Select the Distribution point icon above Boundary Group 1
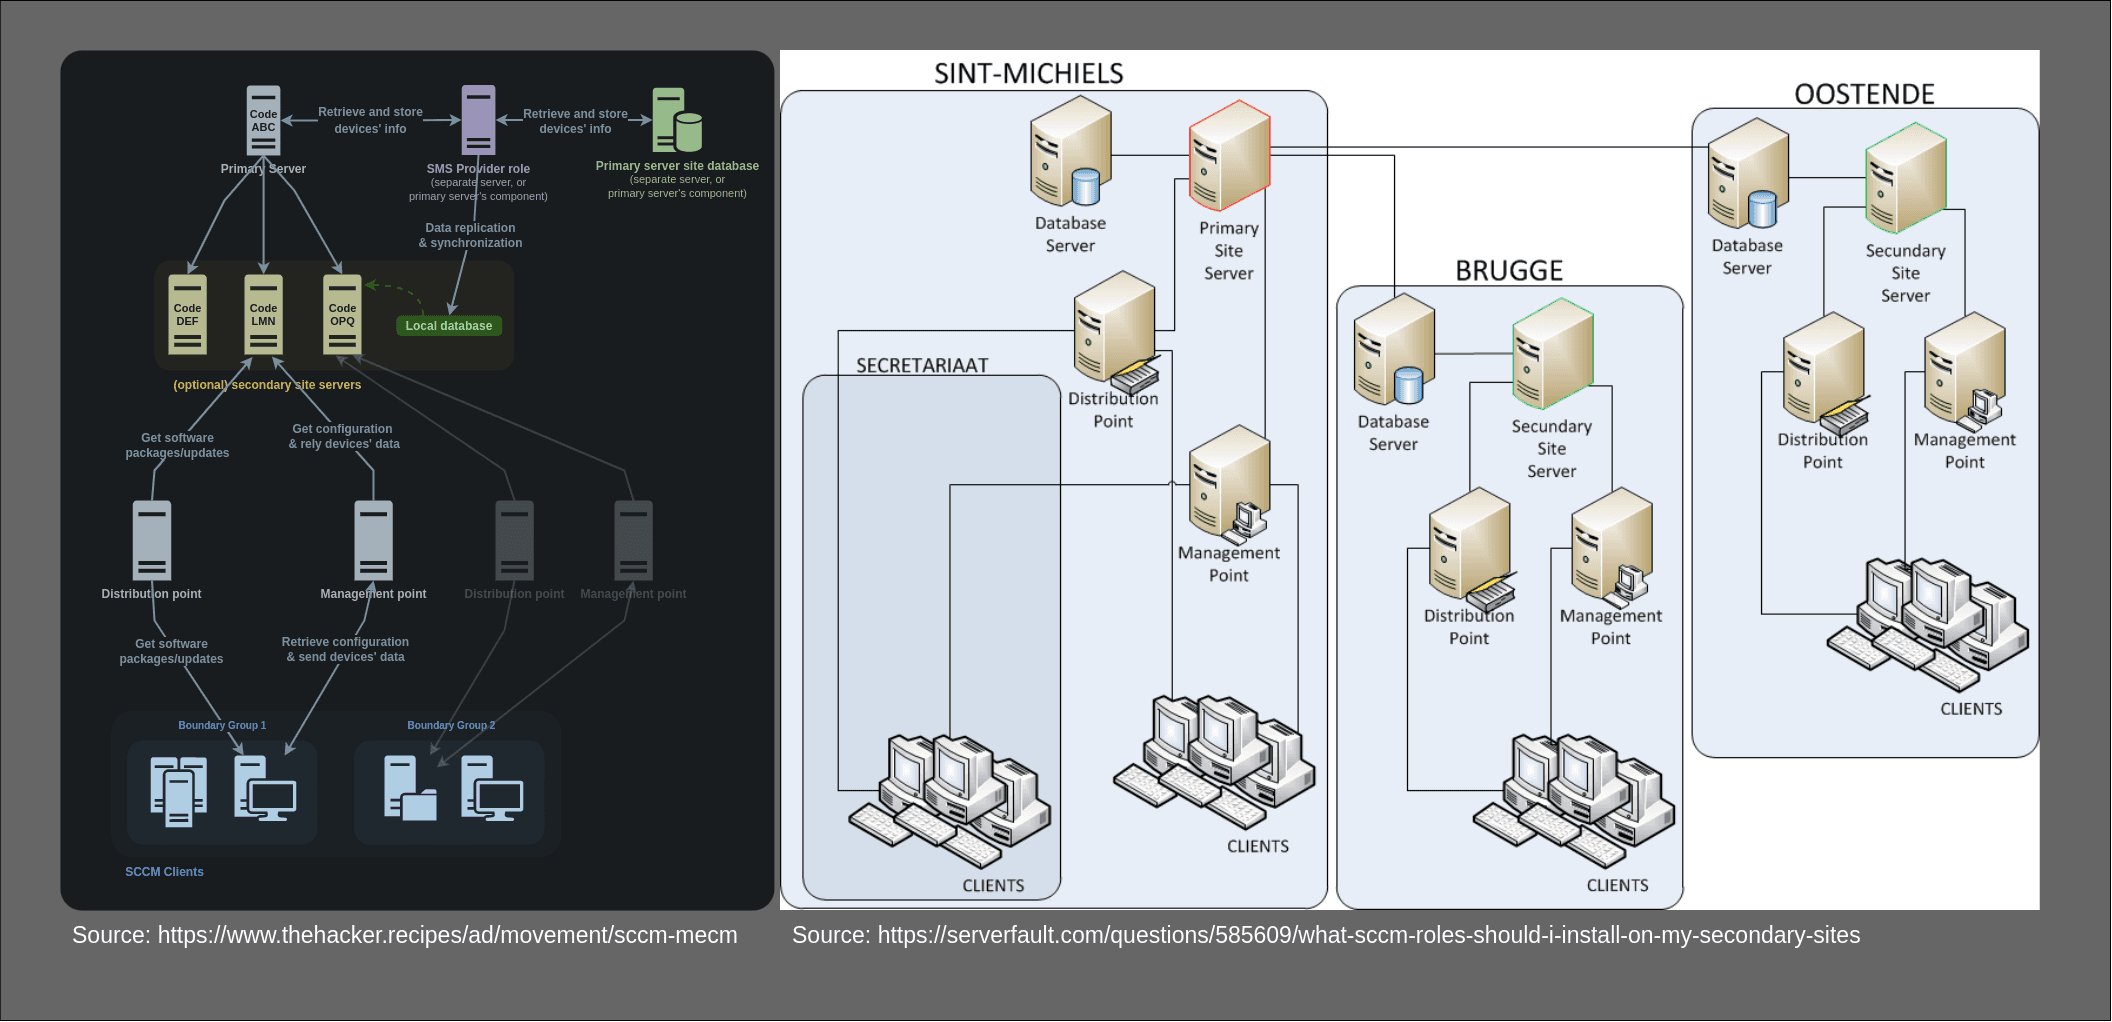The height and width of the screenshot is (1022, 2112). point(152,540)
